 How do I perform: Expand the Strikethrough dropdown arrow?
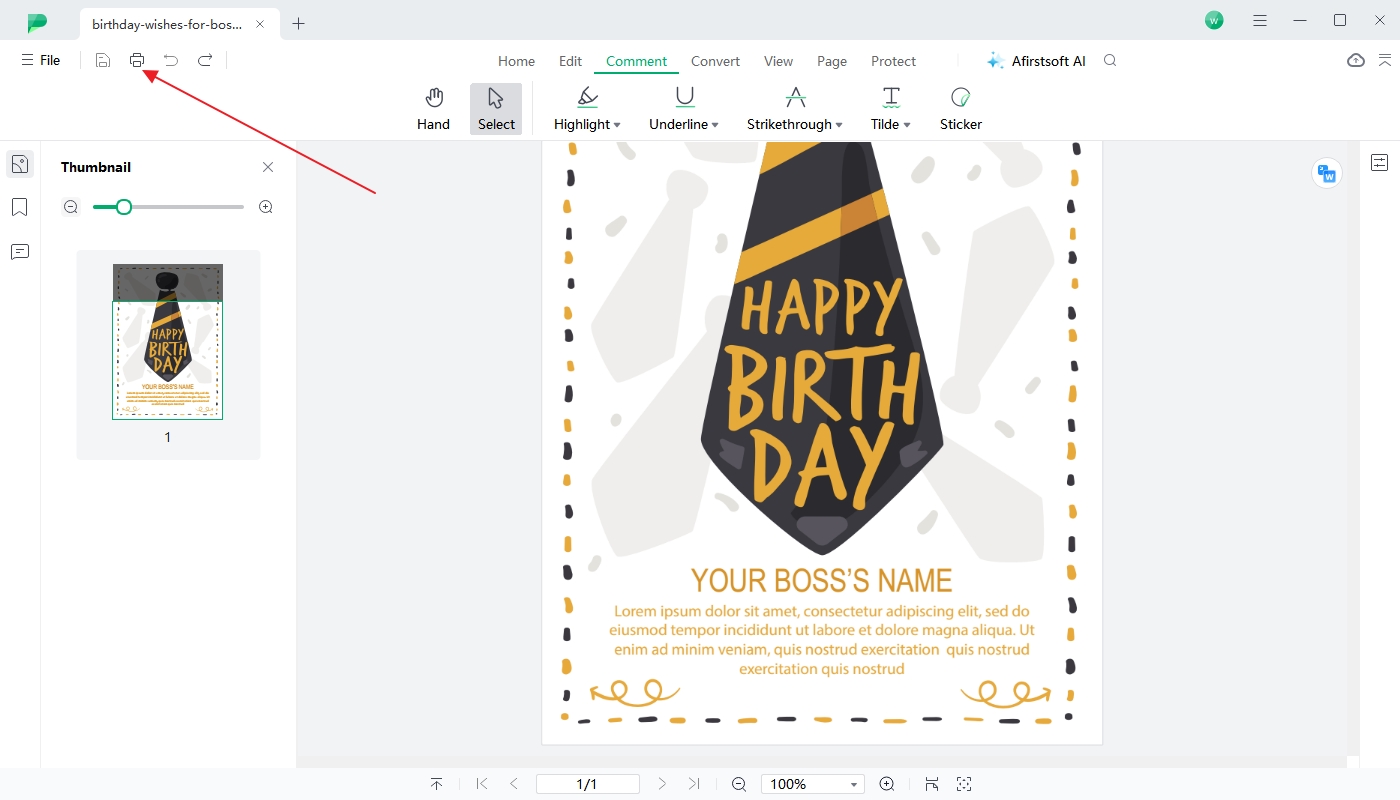838,125
